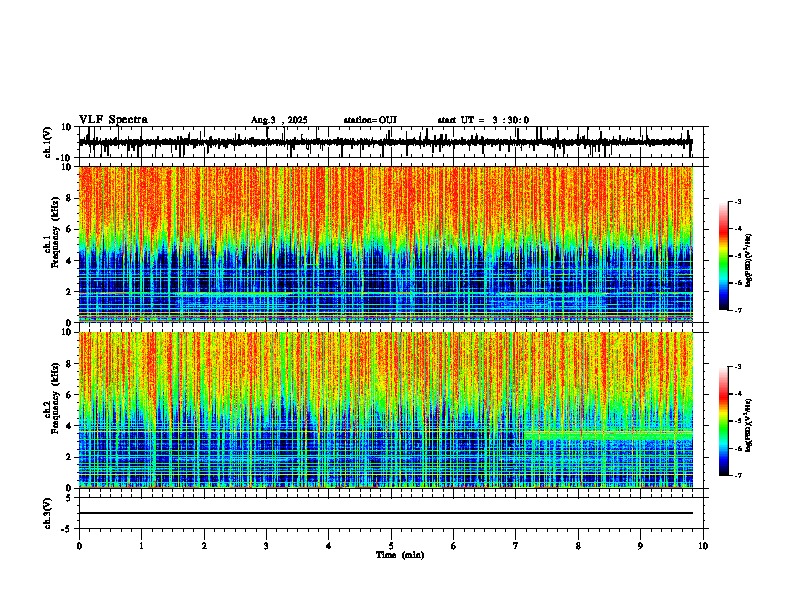Click the "Time (min)" axis label
Viewport: 792px width, 612px height.
[400, 555]
